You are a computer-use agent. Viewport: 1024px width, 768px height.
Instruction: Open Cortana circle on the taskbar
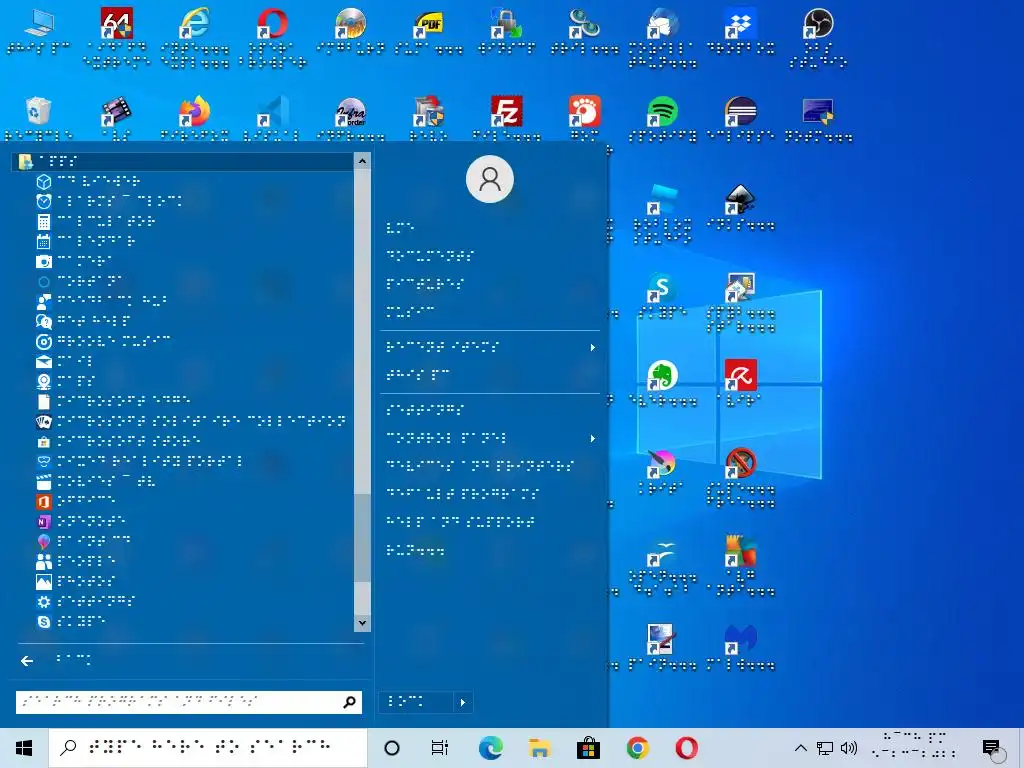(x=392, y=748)
